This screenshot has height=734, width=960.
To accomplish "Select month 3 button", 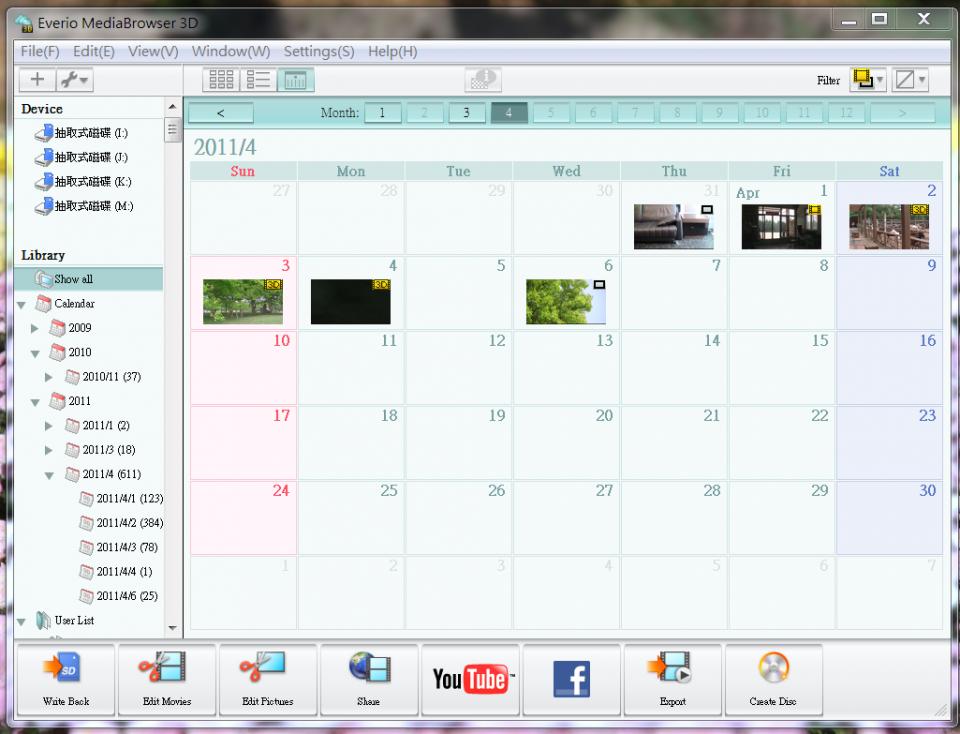I will click(x=466, y=113).
